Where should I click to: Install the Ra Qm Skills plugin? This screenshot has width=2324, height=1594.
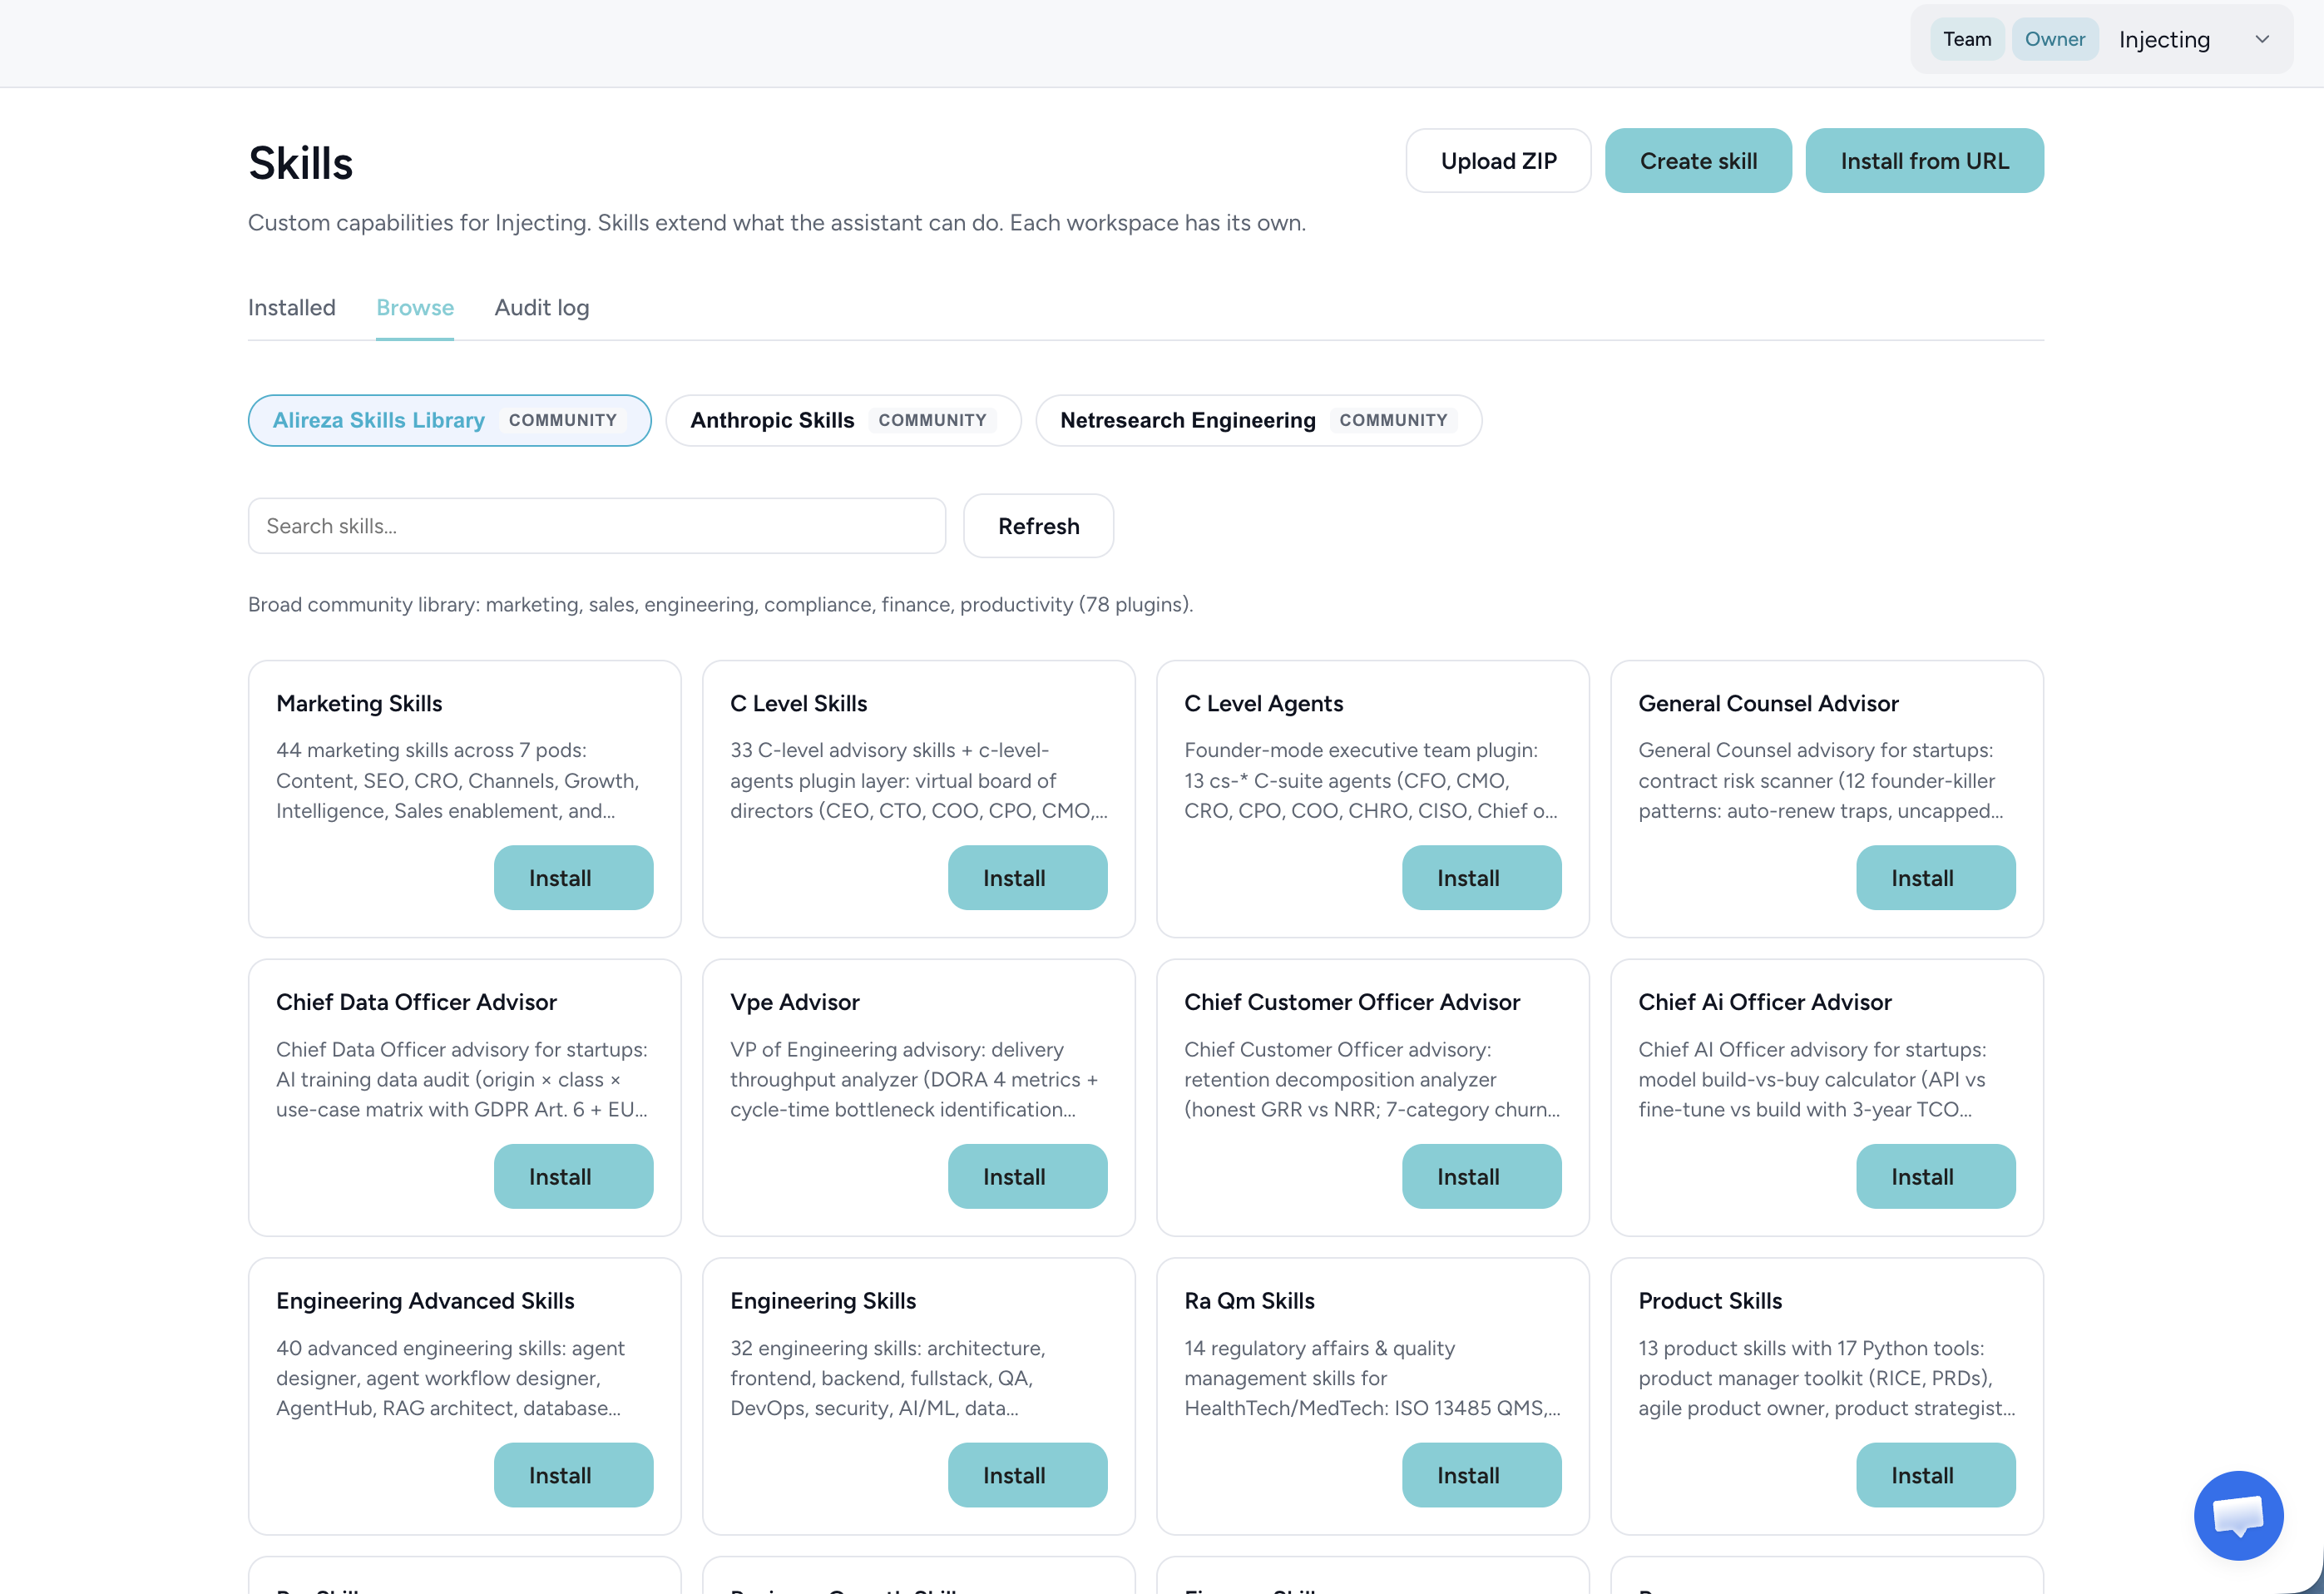click(1481, 1474)
